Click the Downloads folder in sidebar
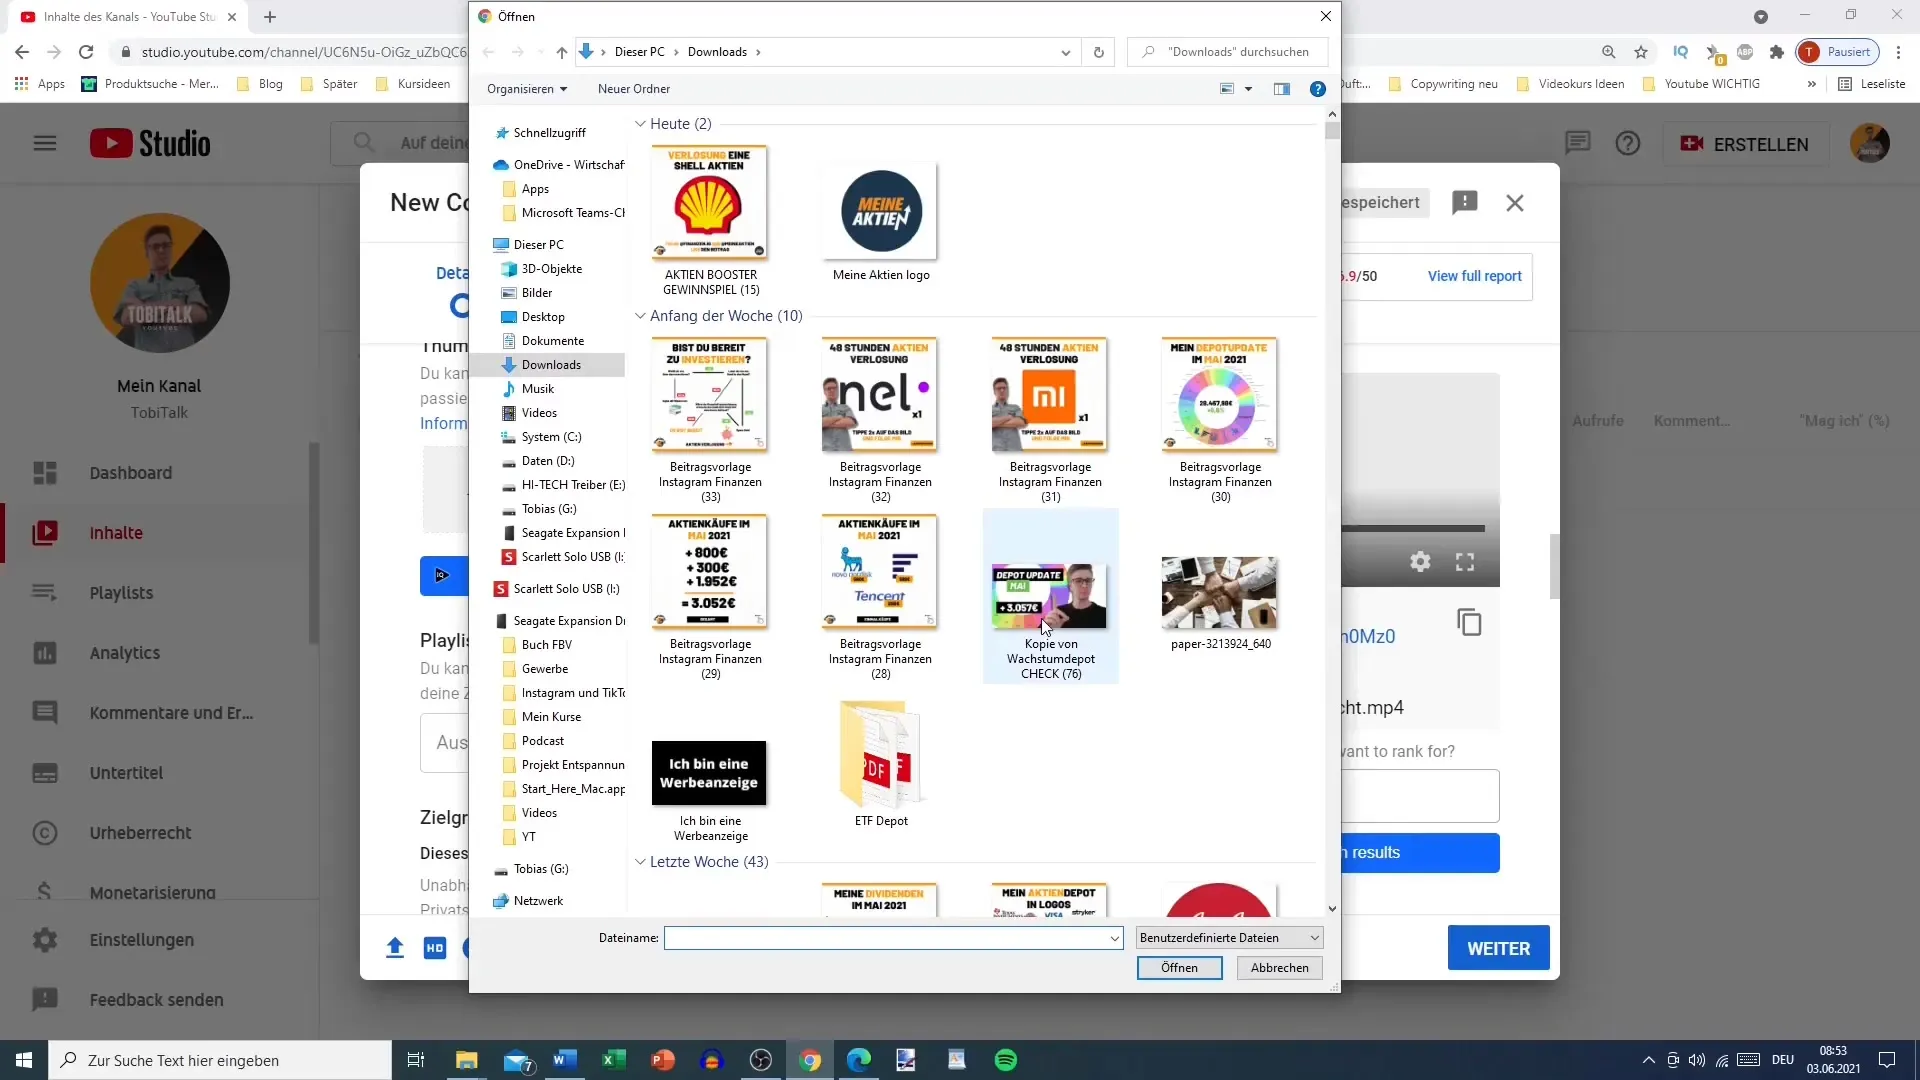This screenshot has width=1920, height=1080. coord(550,363)
